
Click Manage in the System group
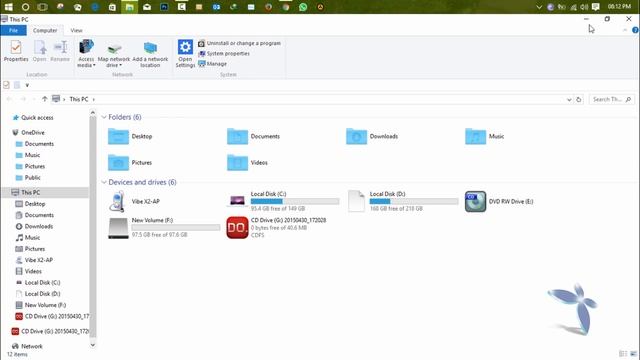pos(212,64)
